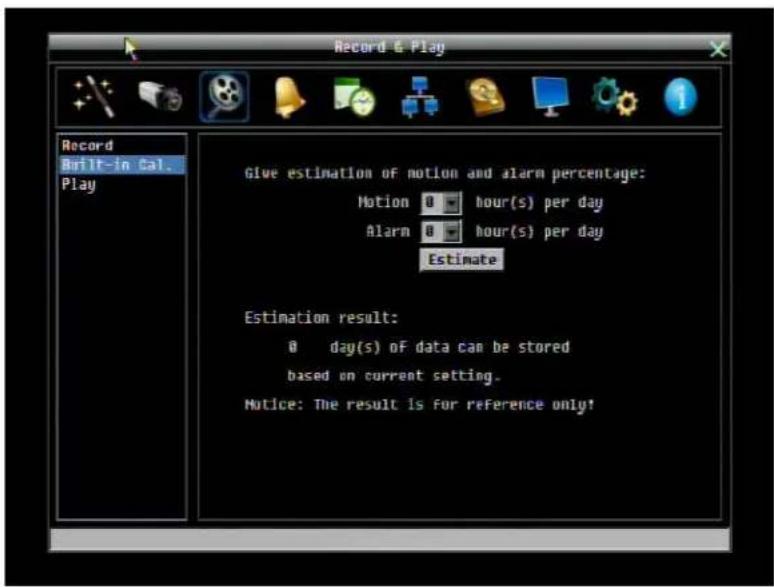Screen dimensions: 774x587
Task: Select Built-in Cal. in the left menu
Action: click(x=122, y=165)
